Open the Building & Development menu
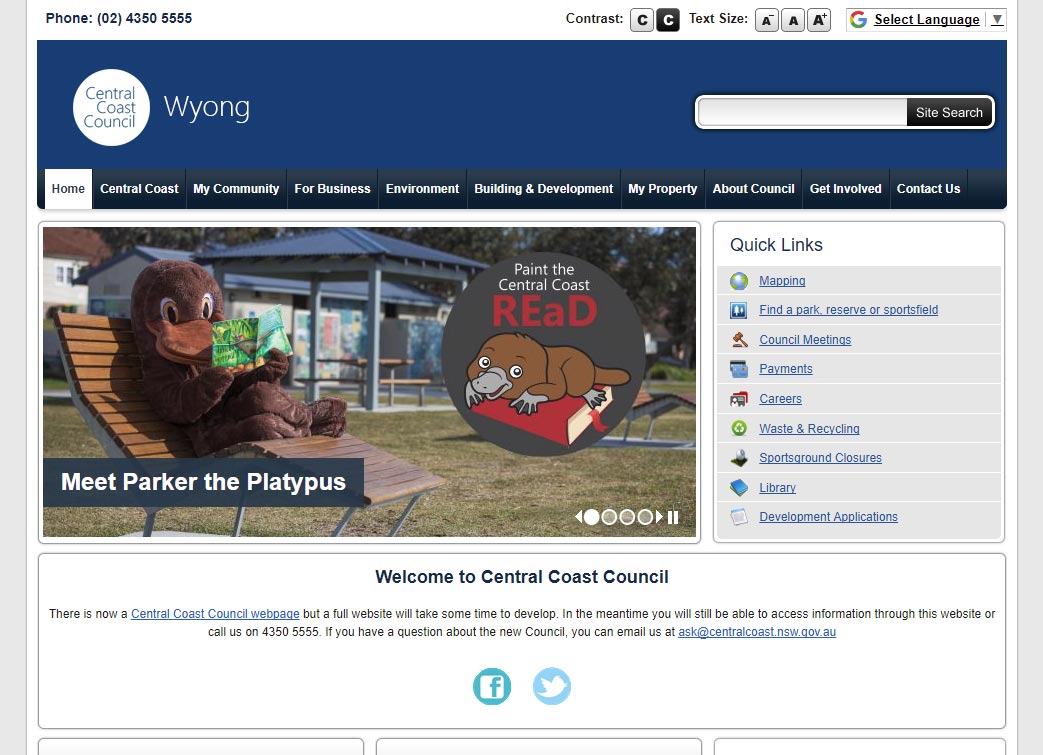 click(x=543, y=189)
